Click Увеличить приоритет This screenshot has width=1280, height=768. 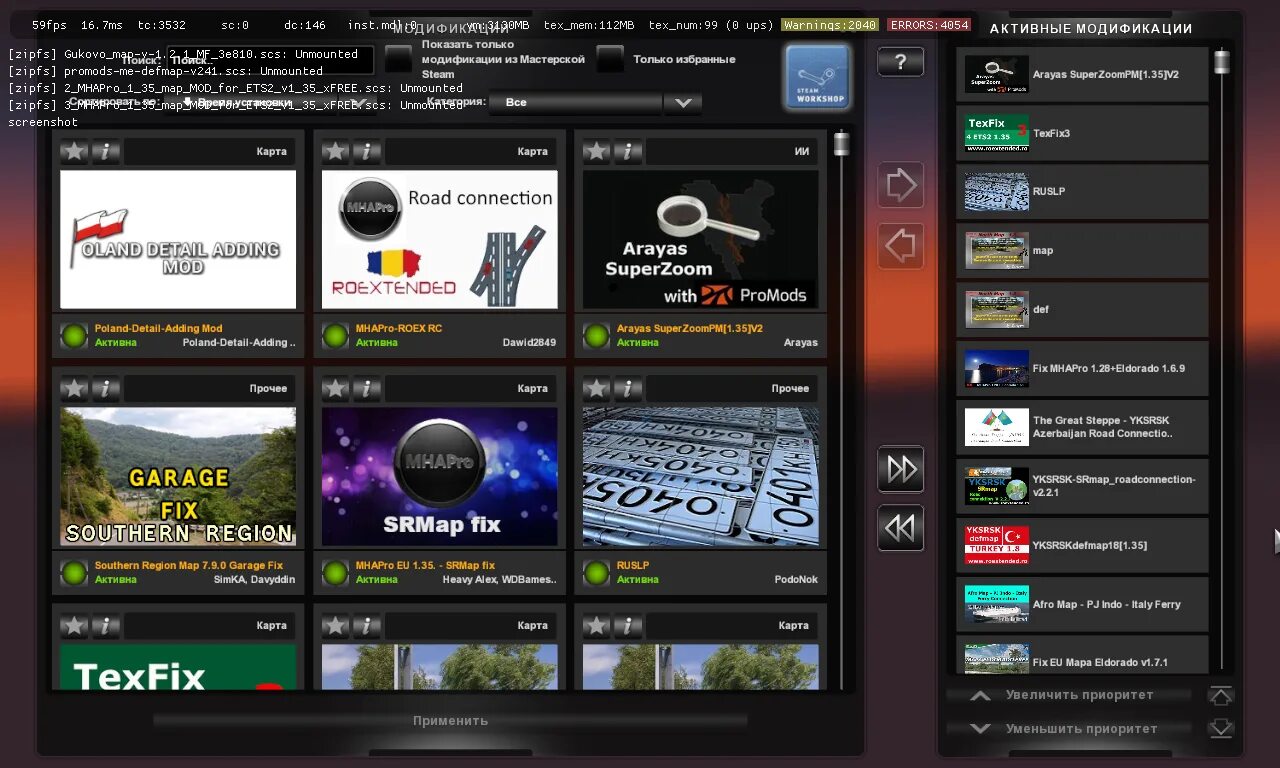[x=1079, y=695]
